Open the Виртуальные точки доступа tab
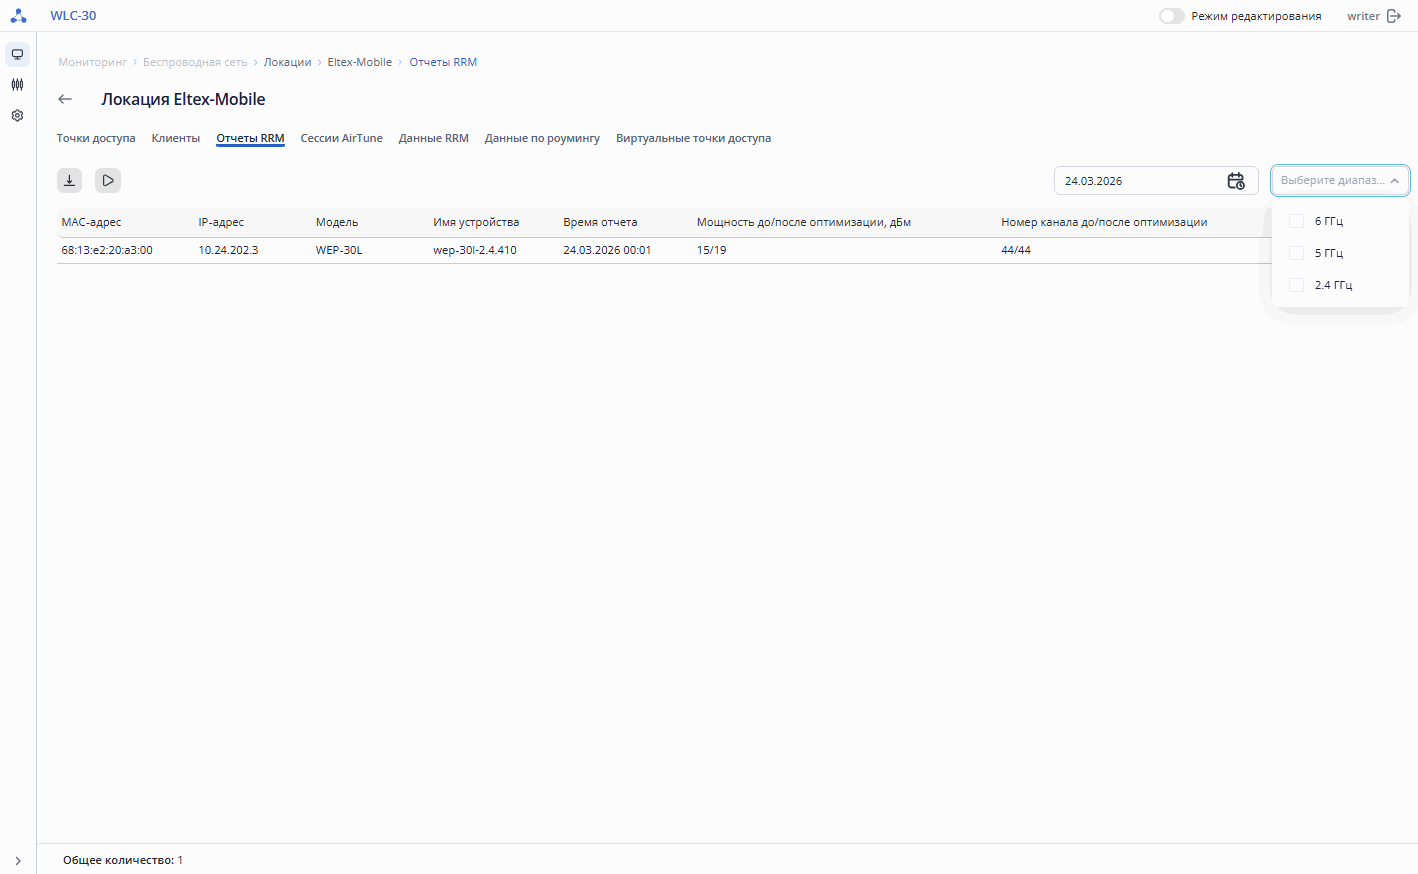This screenshot has height=874, width=1418. 693,138
